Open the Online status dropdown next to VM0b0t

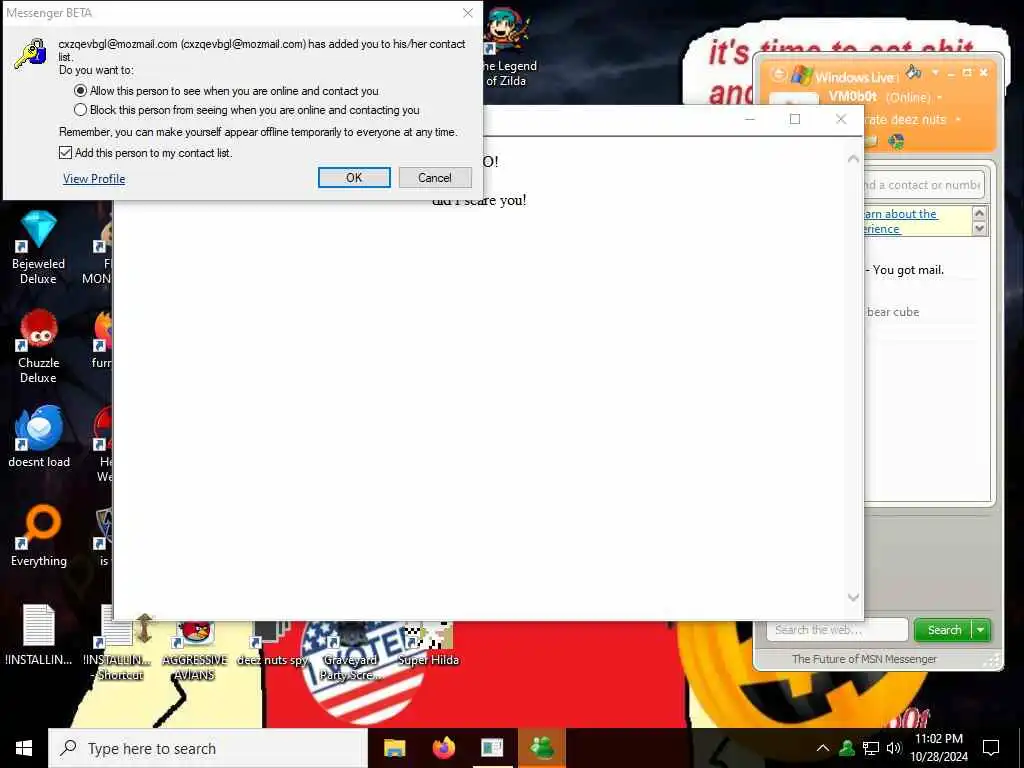[940, 97]
